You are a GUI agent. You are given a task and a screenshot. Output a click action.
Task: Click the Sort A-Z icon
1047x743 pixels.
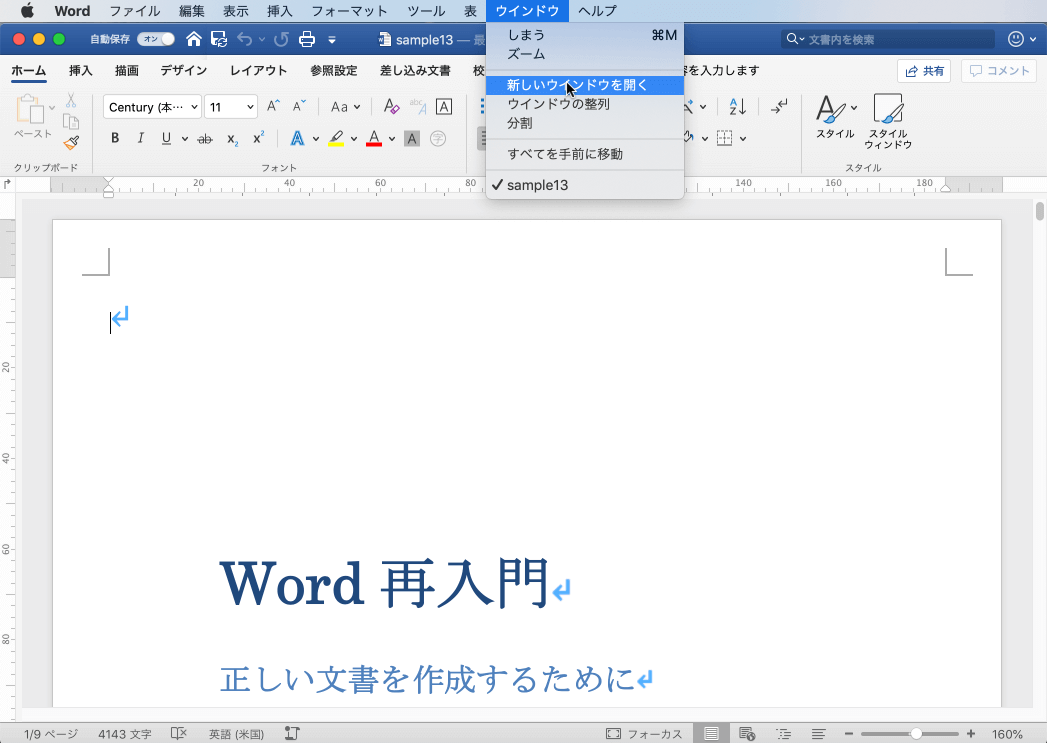point(738,106)
